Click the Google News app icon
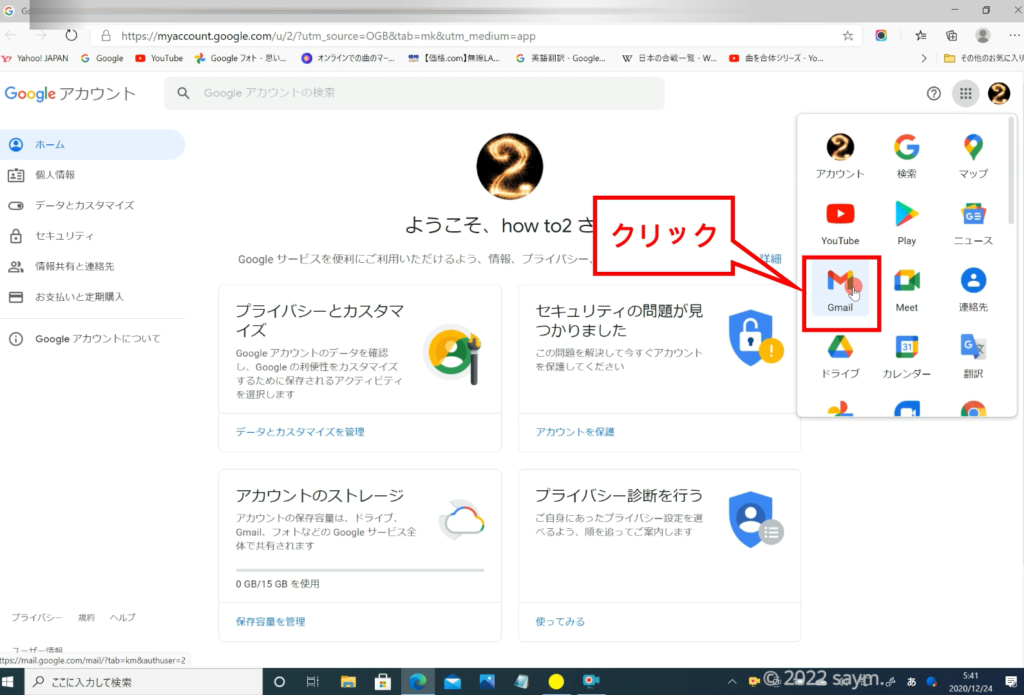 coord(973,222)
